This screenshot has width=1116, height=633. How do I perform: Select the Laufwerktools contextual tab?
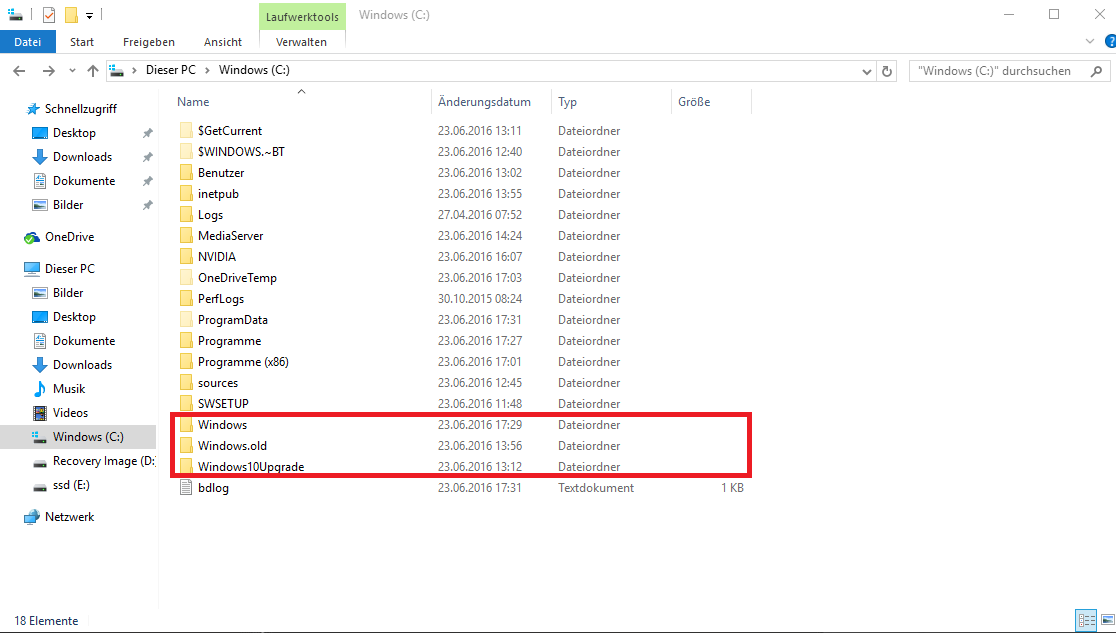pyautogui.click(x=302, y=16)
